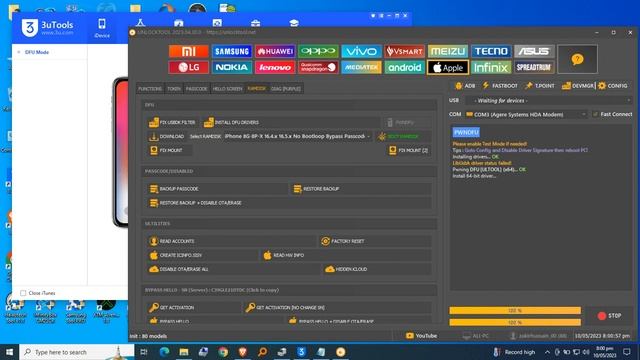
Task: Copy the Bypass Hello serial text
Action: [x=212, y=290]
